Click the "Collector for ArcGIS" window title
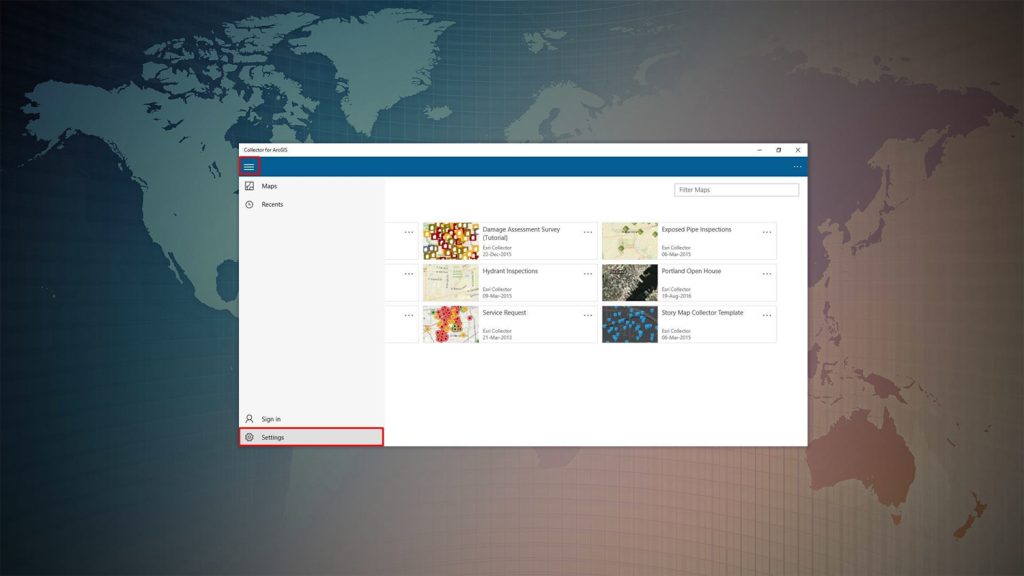The image size is (1024, 576). (x=266, y=150)
